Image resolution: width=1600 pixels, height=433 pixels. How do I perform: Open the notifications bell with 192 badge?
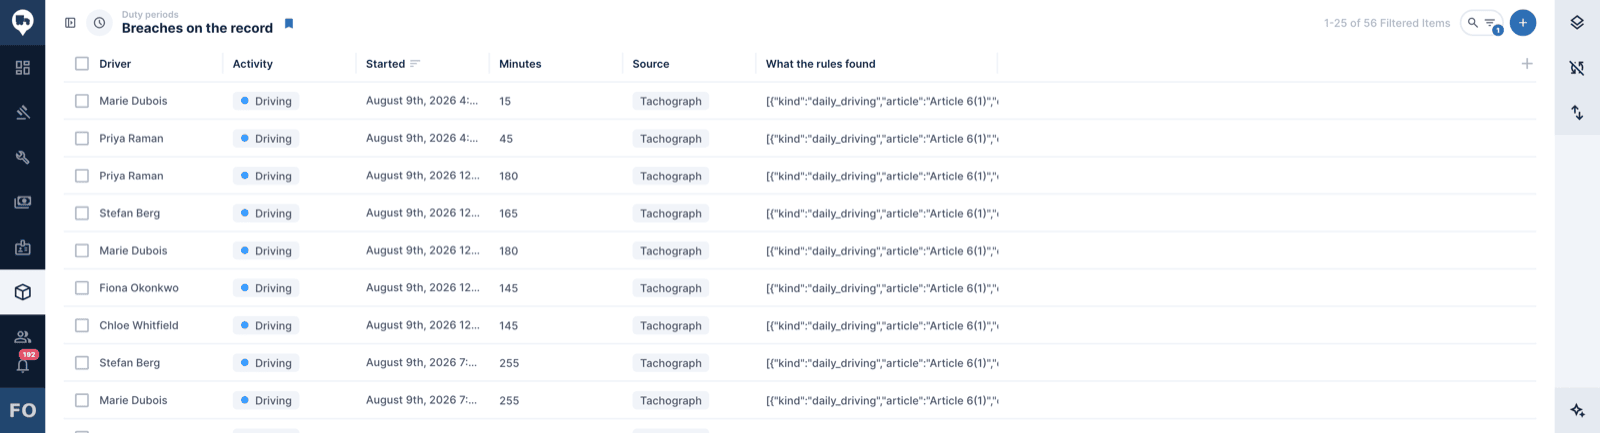pos(22,364)
